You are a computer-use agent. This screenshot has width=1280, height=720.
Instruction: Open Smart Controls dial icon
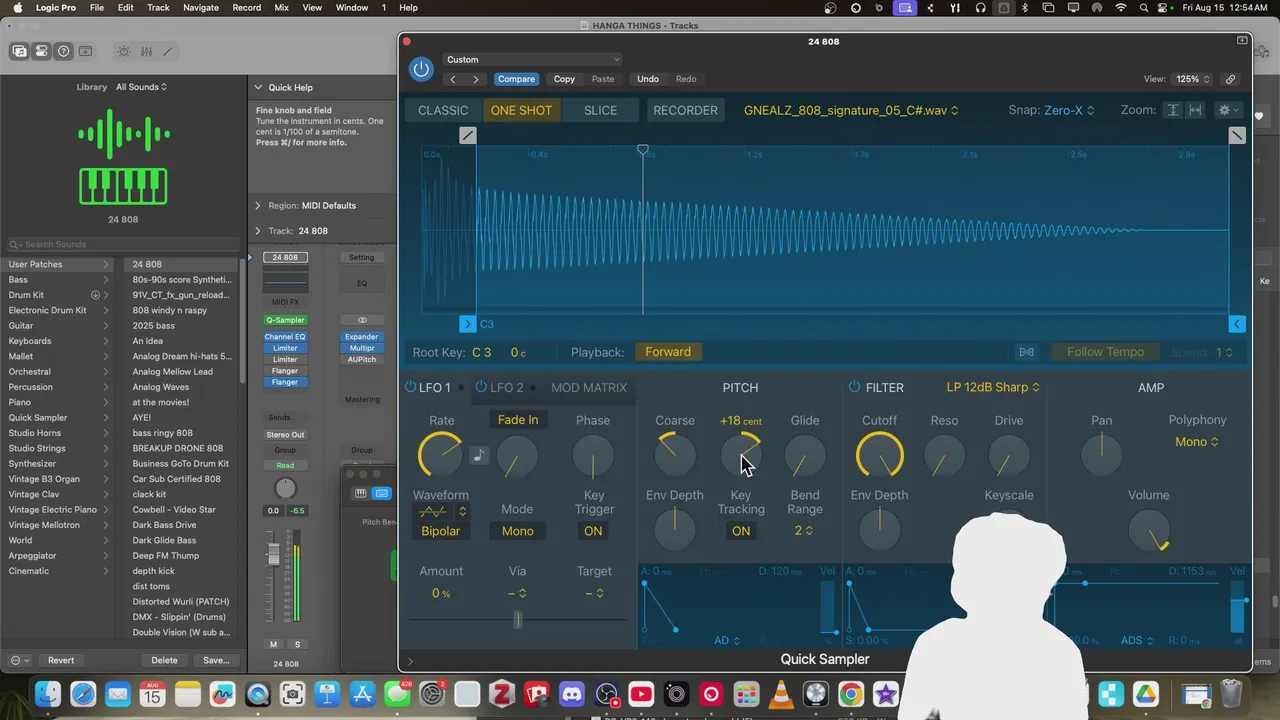(x=124, y=51)
